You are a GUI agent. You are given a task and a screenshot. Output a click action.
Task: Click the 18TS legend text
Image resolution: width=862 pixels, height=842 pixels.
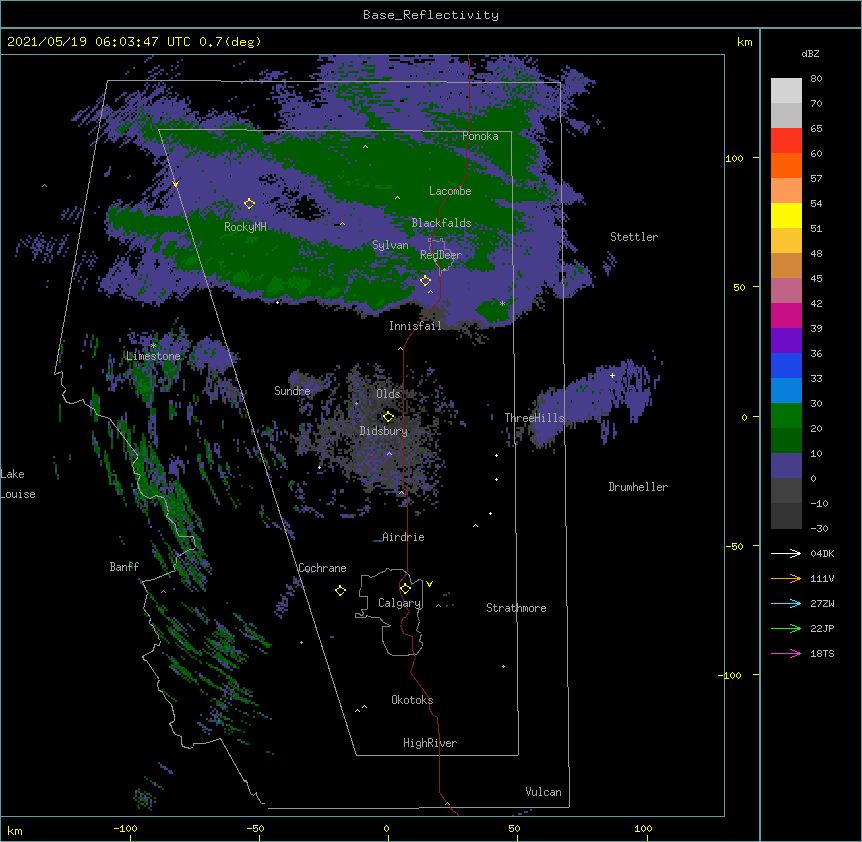coord(822,653)
